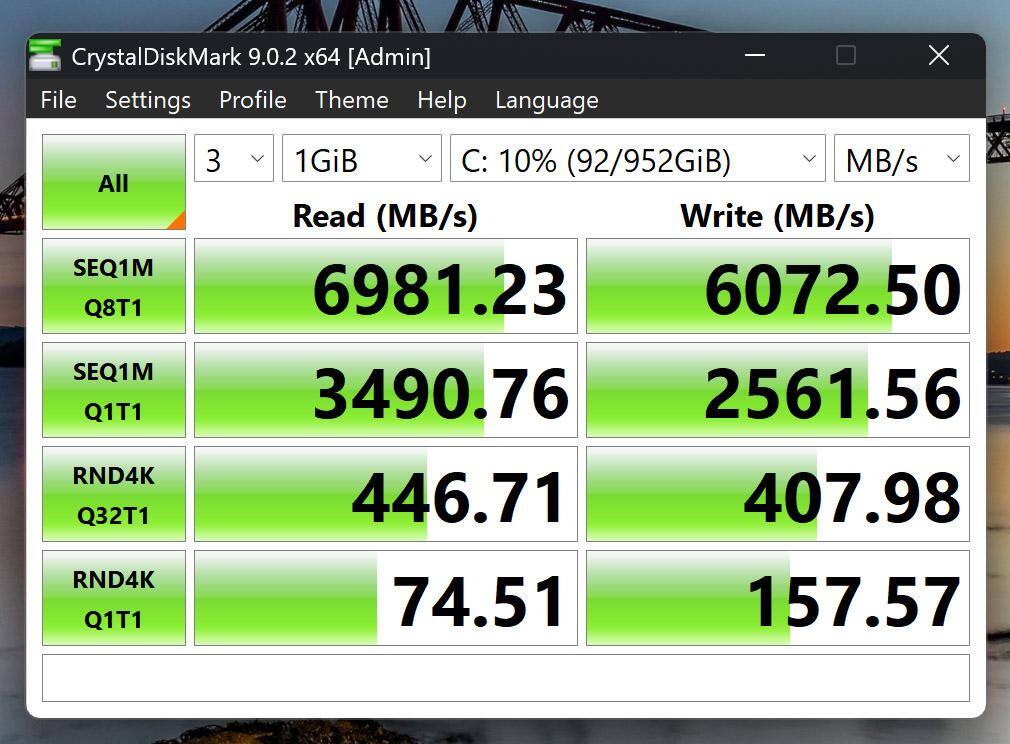Open the Profile menu

252,100
